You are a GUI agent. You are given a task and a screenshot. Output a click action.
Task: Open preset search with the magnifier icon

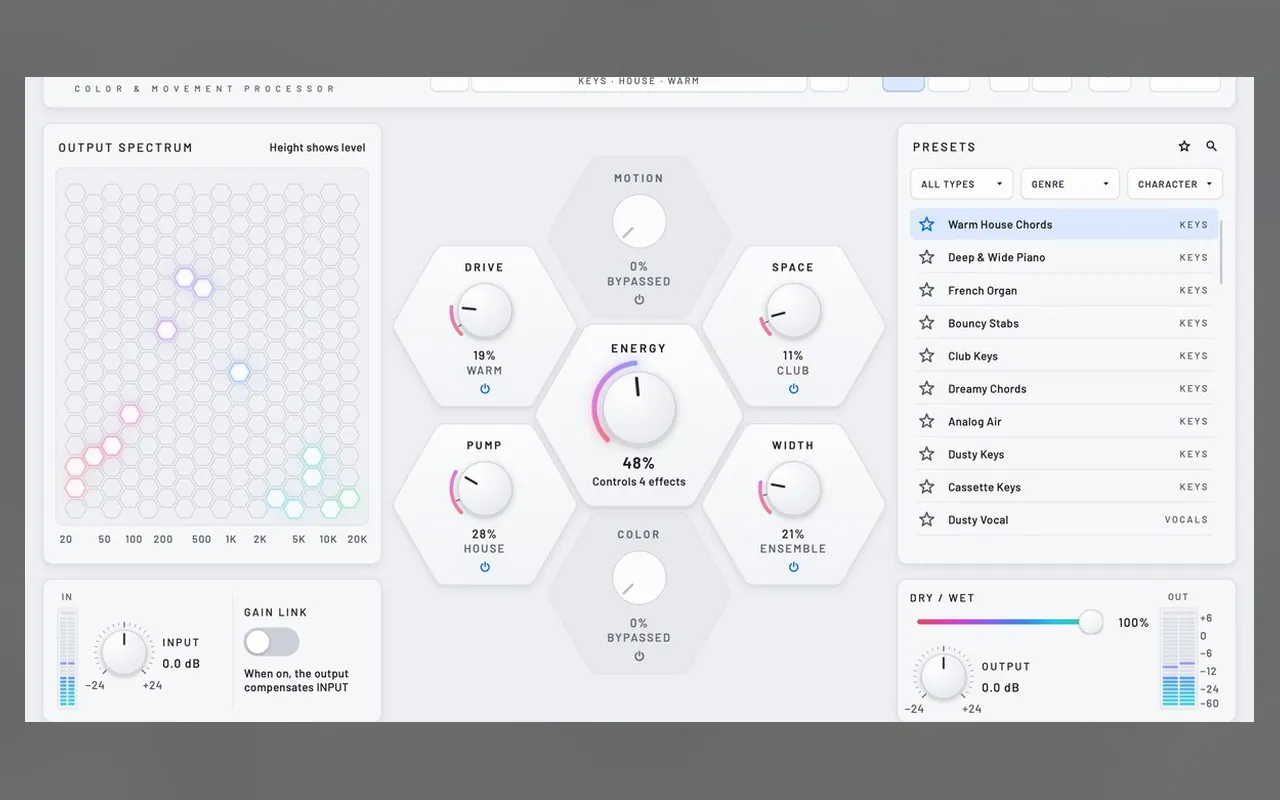click(1212, 146)
